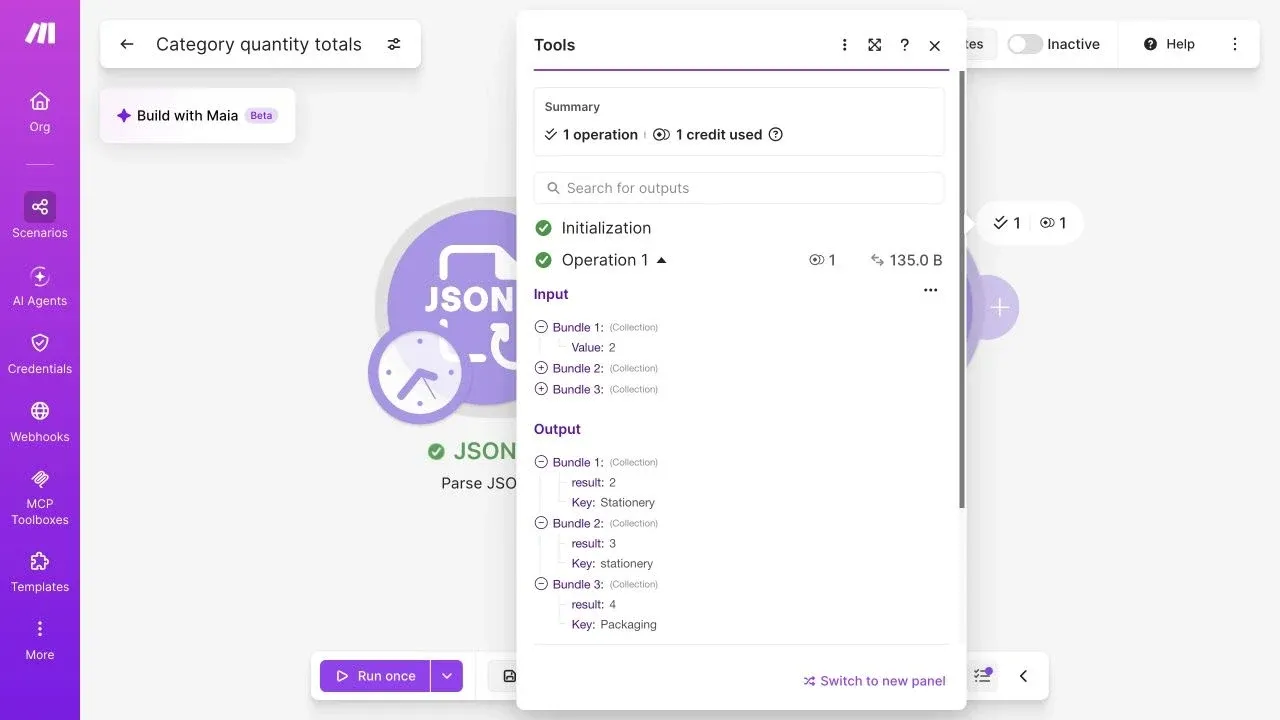The image size is (1280, 720).
Task: Open the notes list icon in bottom toolbar
Action: pyautogui.click(x=983, y=676)
